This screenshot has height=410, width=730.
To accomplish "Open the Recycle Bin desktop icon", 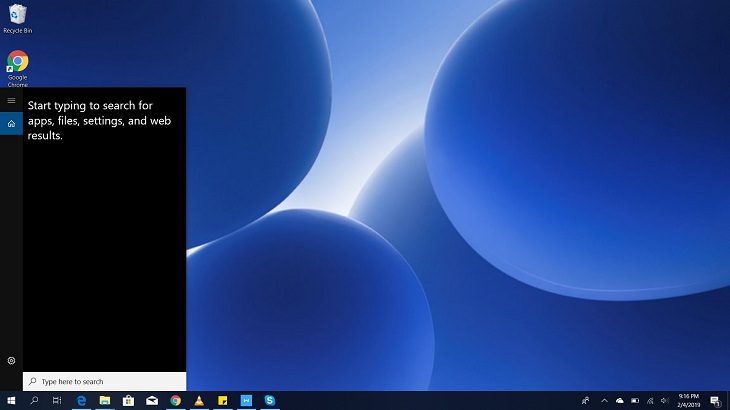I will click(18, 19).
